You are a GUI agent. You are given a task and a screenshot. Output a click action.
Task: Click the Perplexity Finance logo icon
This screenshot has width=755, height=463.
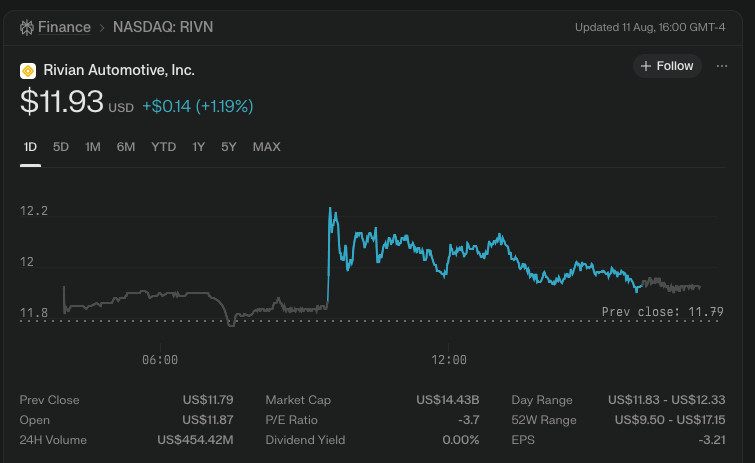(x=26, y=27)
